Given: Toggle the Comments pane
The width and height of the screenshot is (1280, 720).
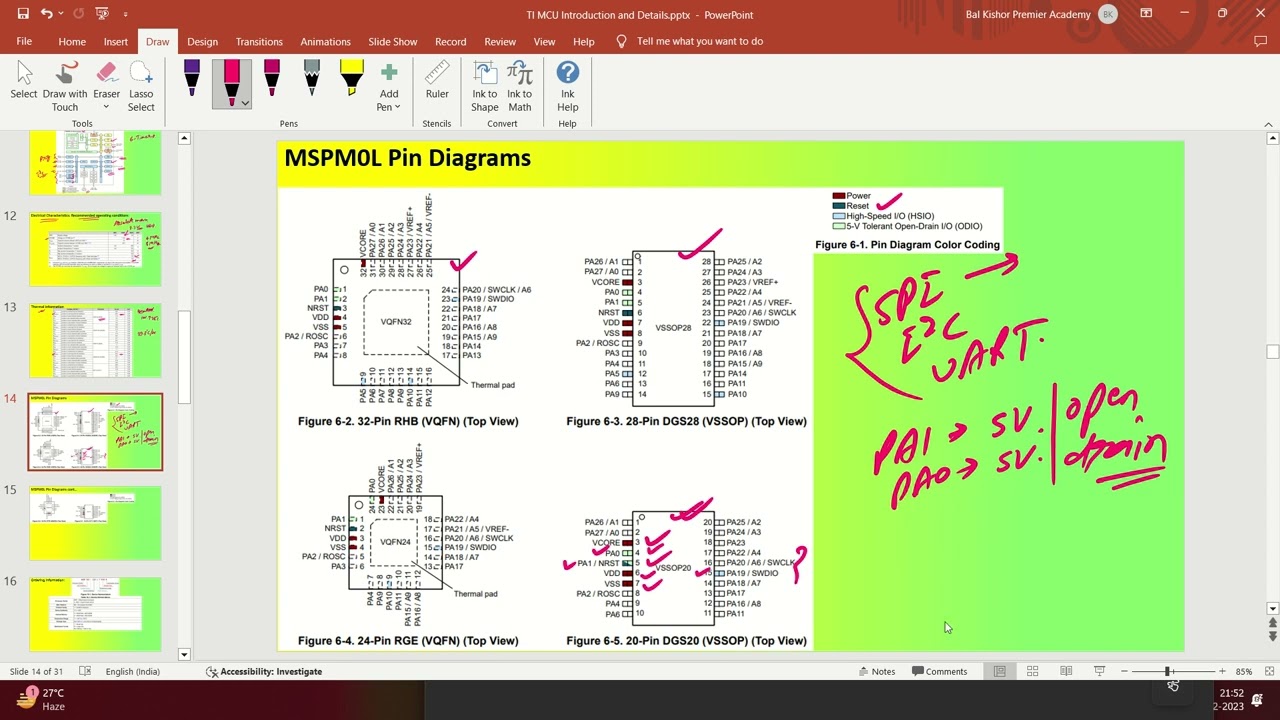Looking at the screenshot, I should coord(940,671).
